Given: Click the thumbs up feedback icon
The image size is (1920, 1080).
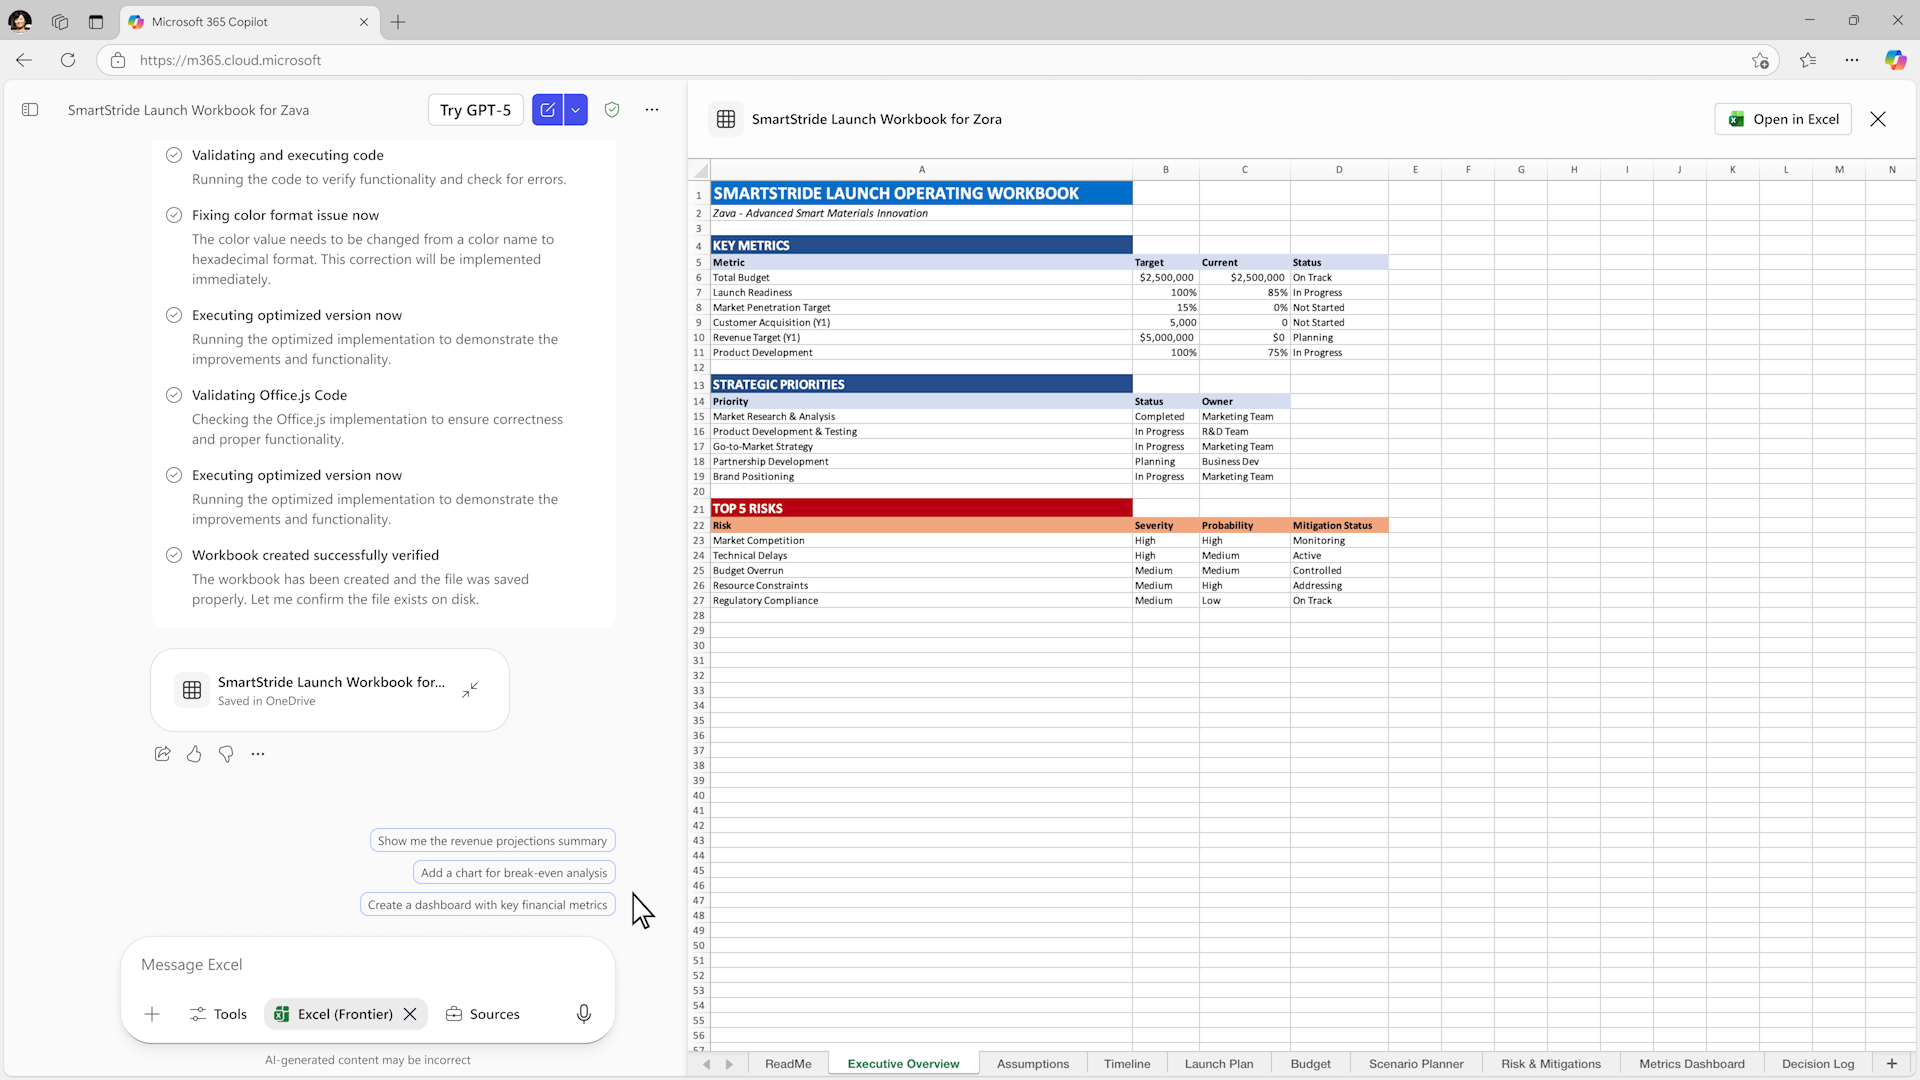Looking at the screenshot, I should pyautogui.click(x=194, y=754).
